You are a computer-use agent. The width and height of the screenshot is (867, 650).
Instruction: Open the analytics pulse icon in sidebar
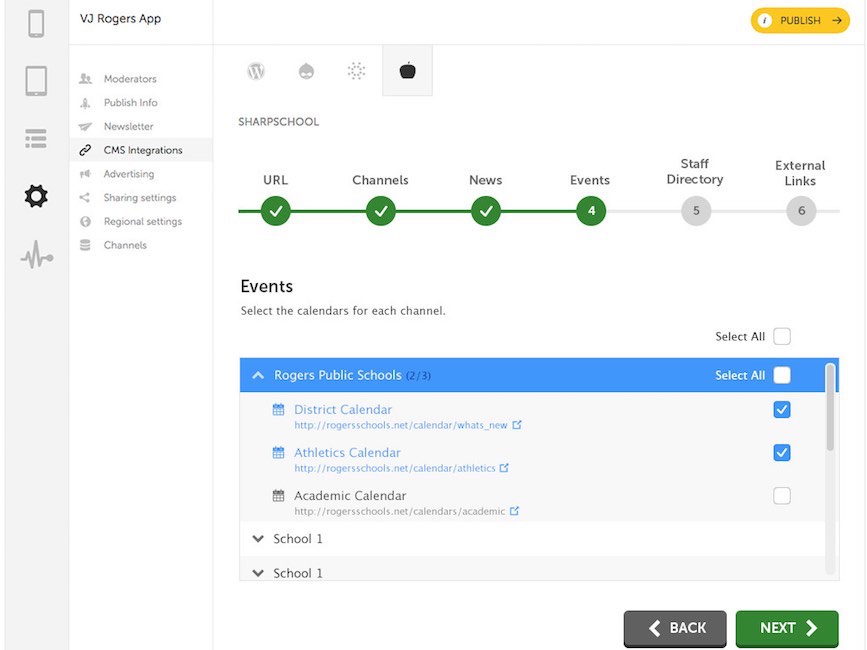click(x=37, y=255)
